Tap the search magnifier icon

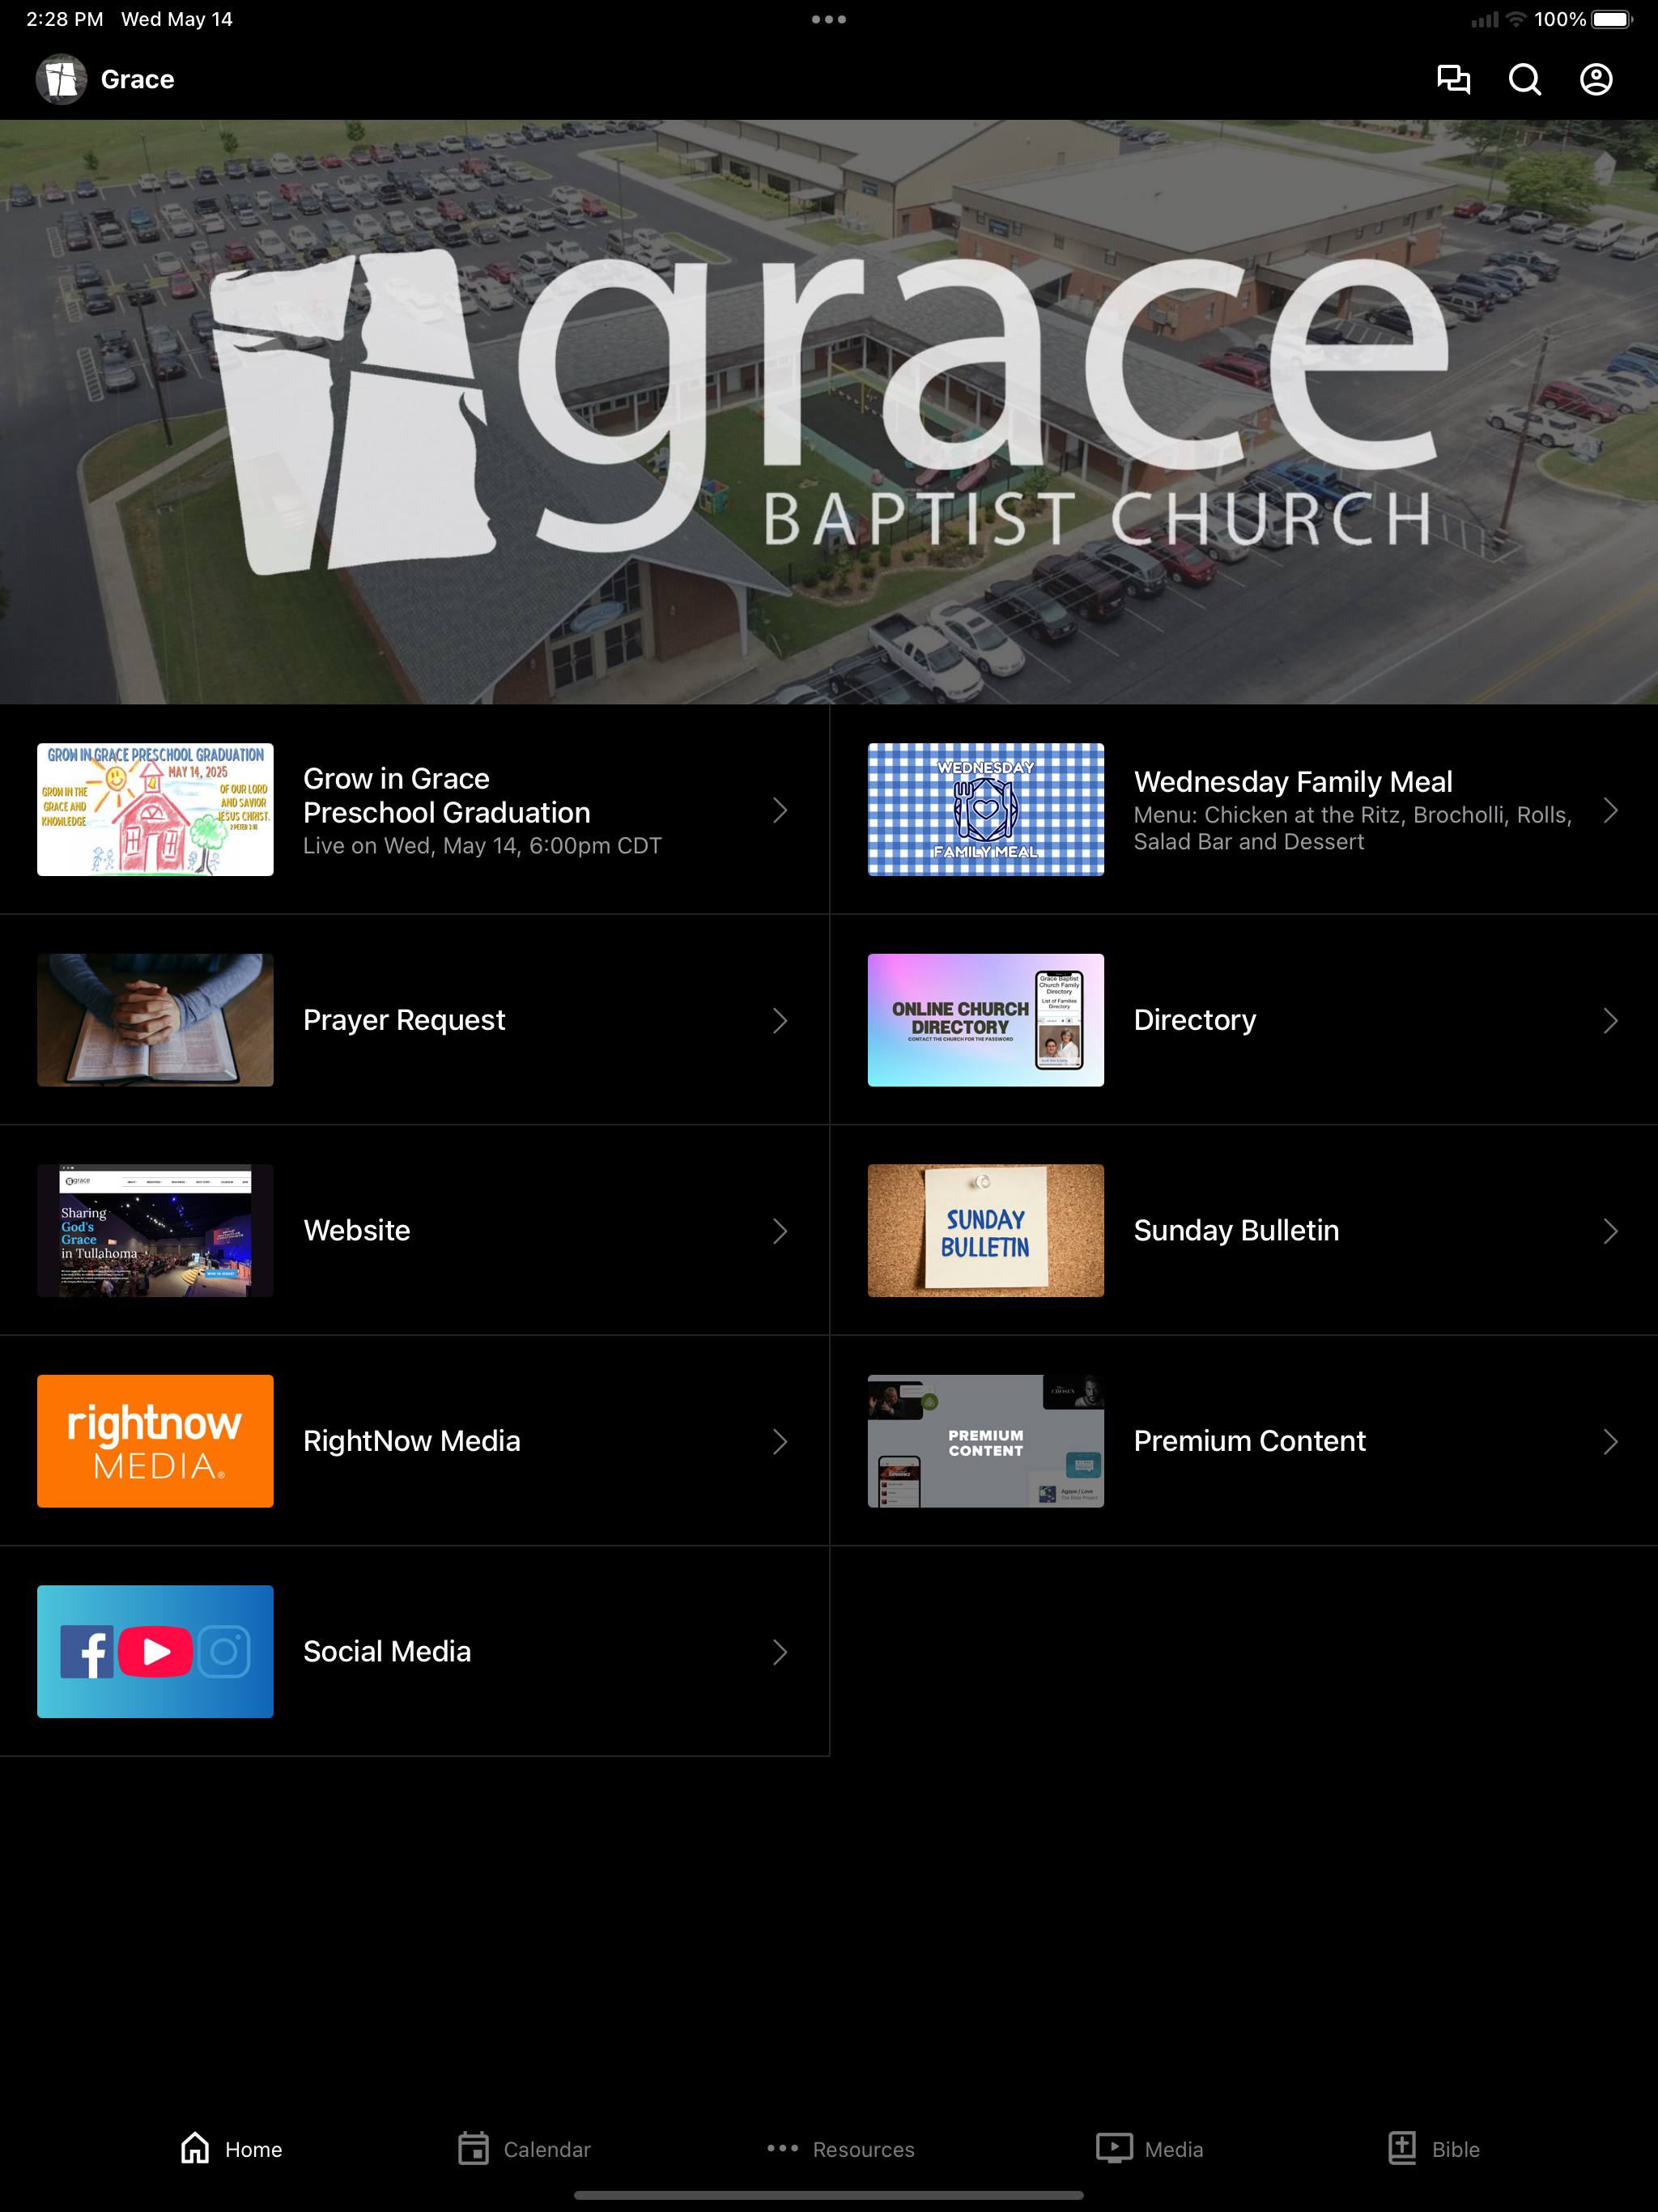(x=1524, y=79)
